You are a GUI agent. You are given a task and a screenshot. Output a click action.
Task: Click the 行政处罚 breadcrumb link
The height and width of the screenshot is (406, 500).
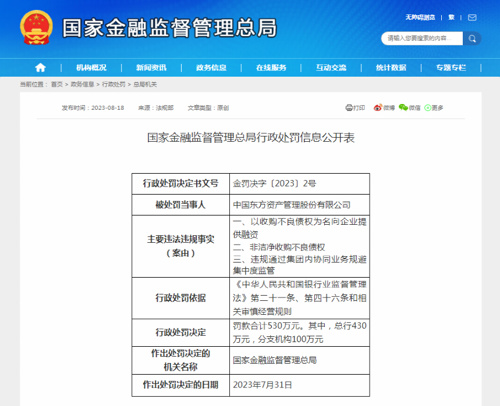click(114, 84)
